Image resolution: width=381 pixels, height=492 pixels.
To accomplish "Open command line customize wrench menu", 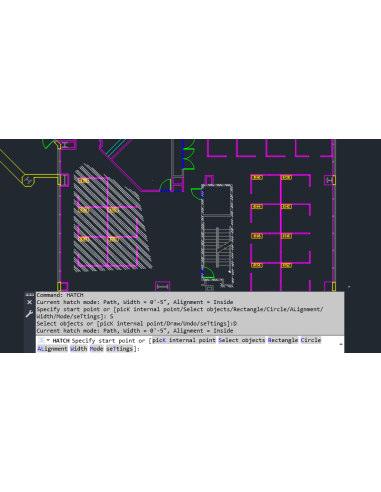I will point(29,314).
